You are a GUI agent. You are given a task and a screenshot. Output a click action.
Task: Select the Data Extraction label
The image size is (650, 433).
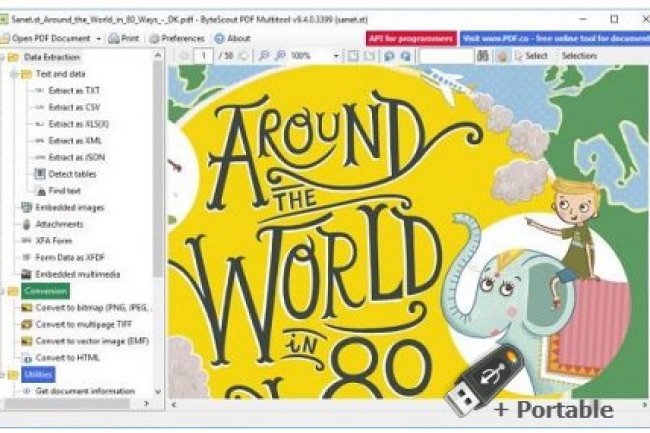coord(52,57)
